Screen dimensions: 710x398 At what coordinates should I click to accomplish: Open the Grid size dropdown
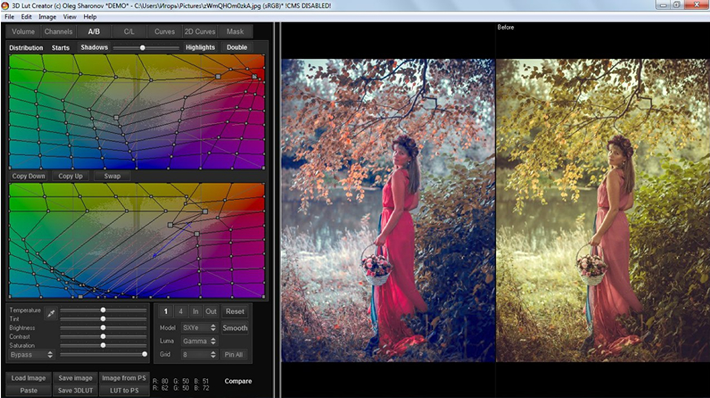point(199,355)
